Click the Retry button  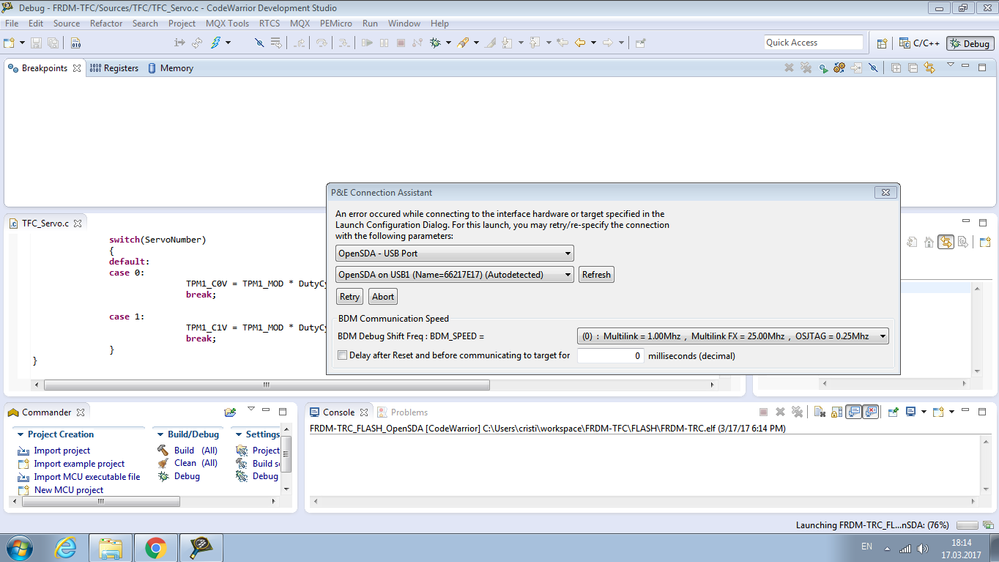tap(349, 296)
